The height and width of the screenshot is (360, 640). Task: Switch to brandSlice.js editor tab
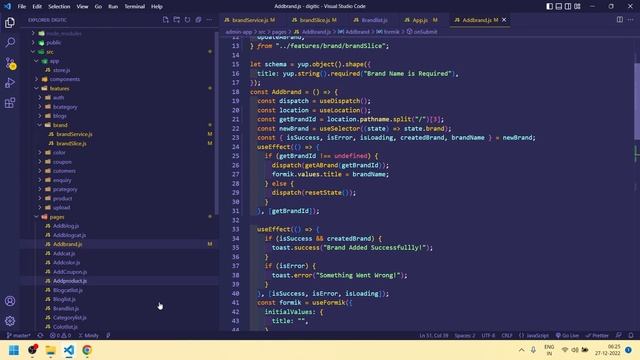tap(315, 20)
